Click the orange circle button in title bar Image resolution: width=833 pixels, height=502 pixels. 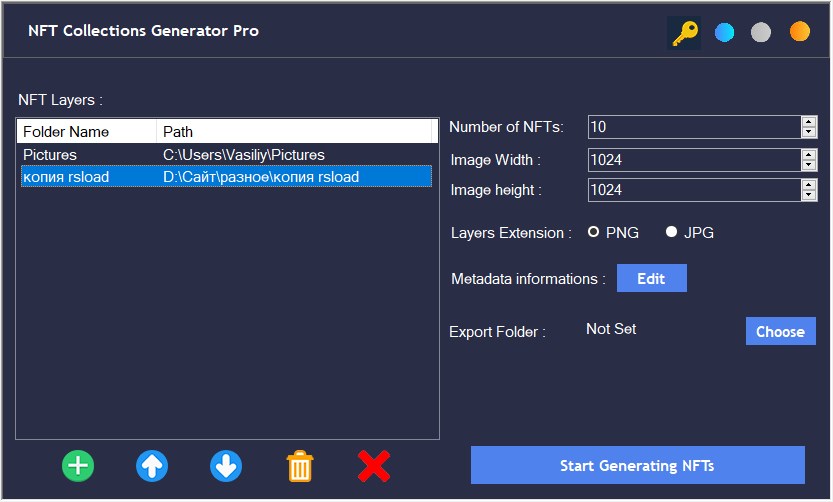800,31
